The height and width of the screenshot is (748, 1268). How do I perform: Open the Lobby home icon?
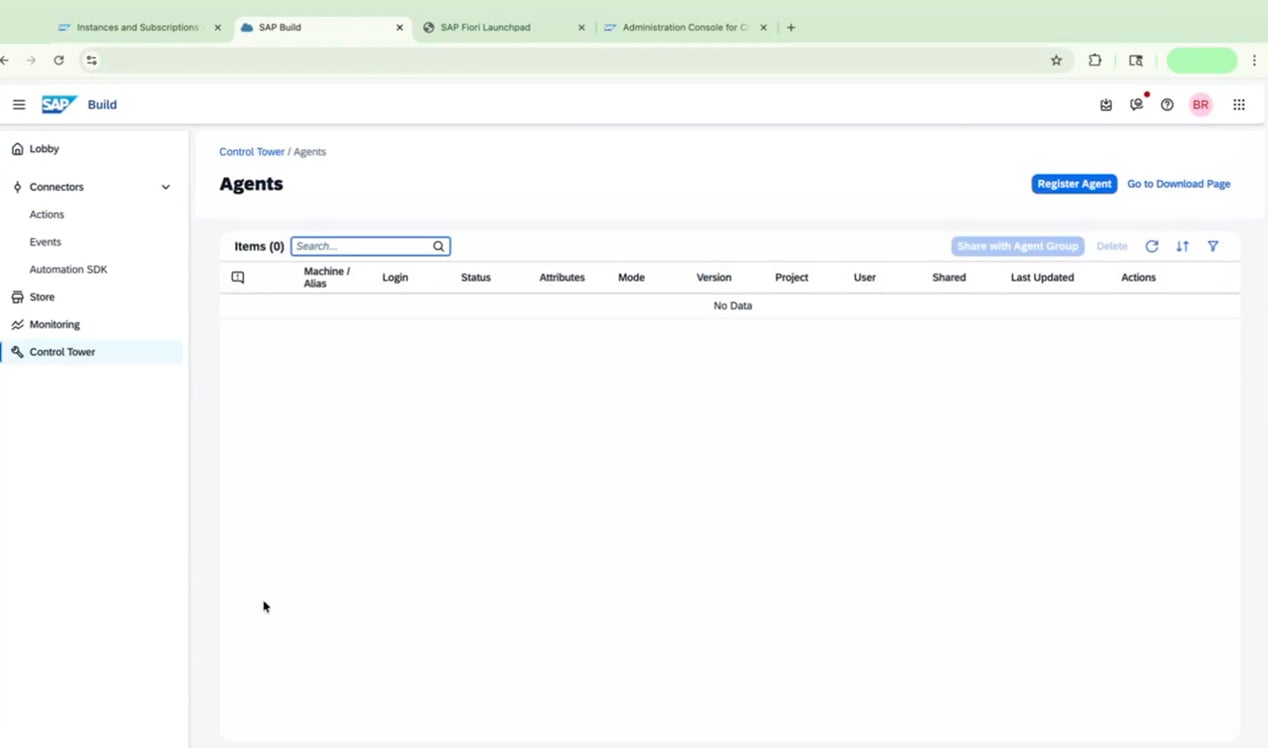[17, 149]
